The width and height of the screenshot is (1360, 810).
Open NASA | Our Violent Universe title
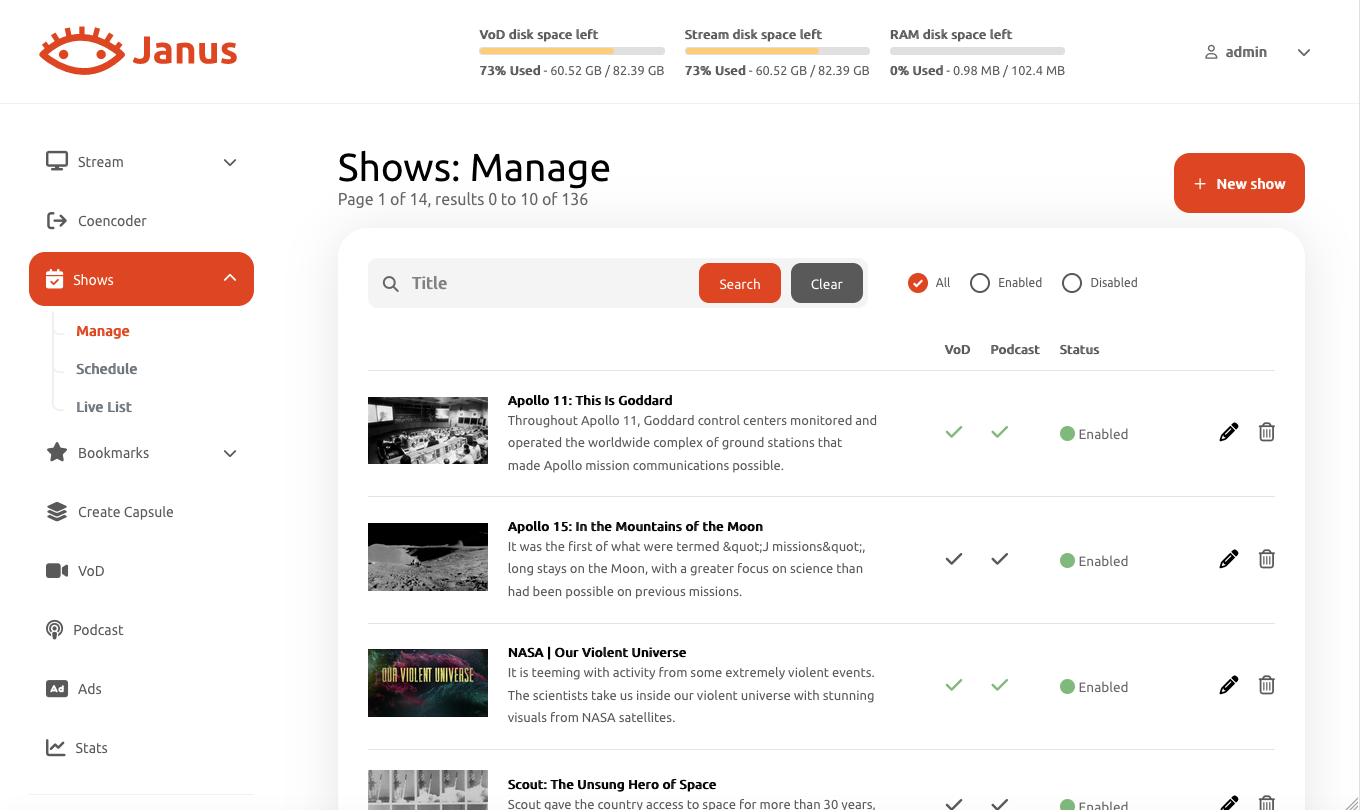[x=597, y=652]
